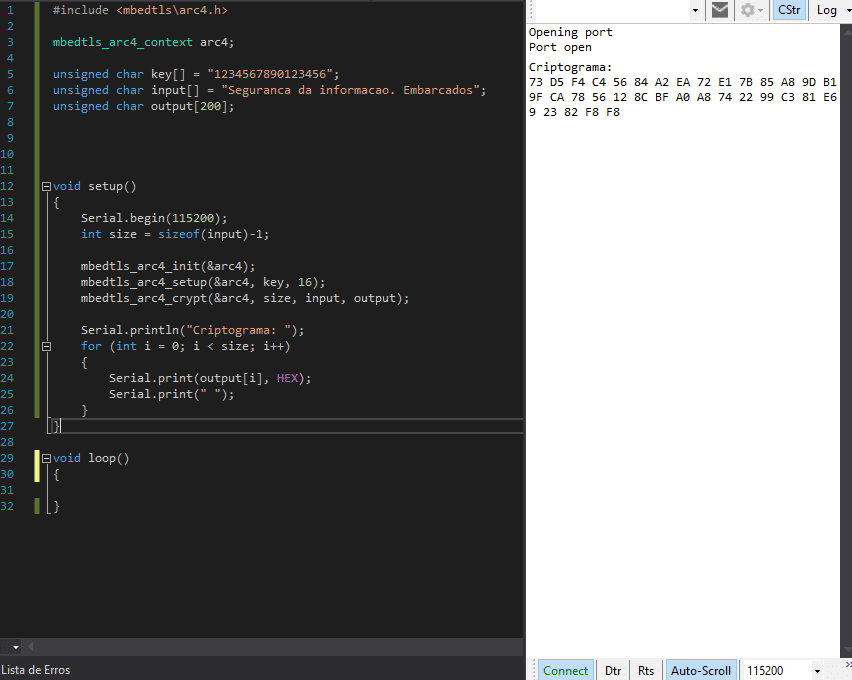Open the dropdown arrow next to Log

pyautogui.click(x=848, y=10)
